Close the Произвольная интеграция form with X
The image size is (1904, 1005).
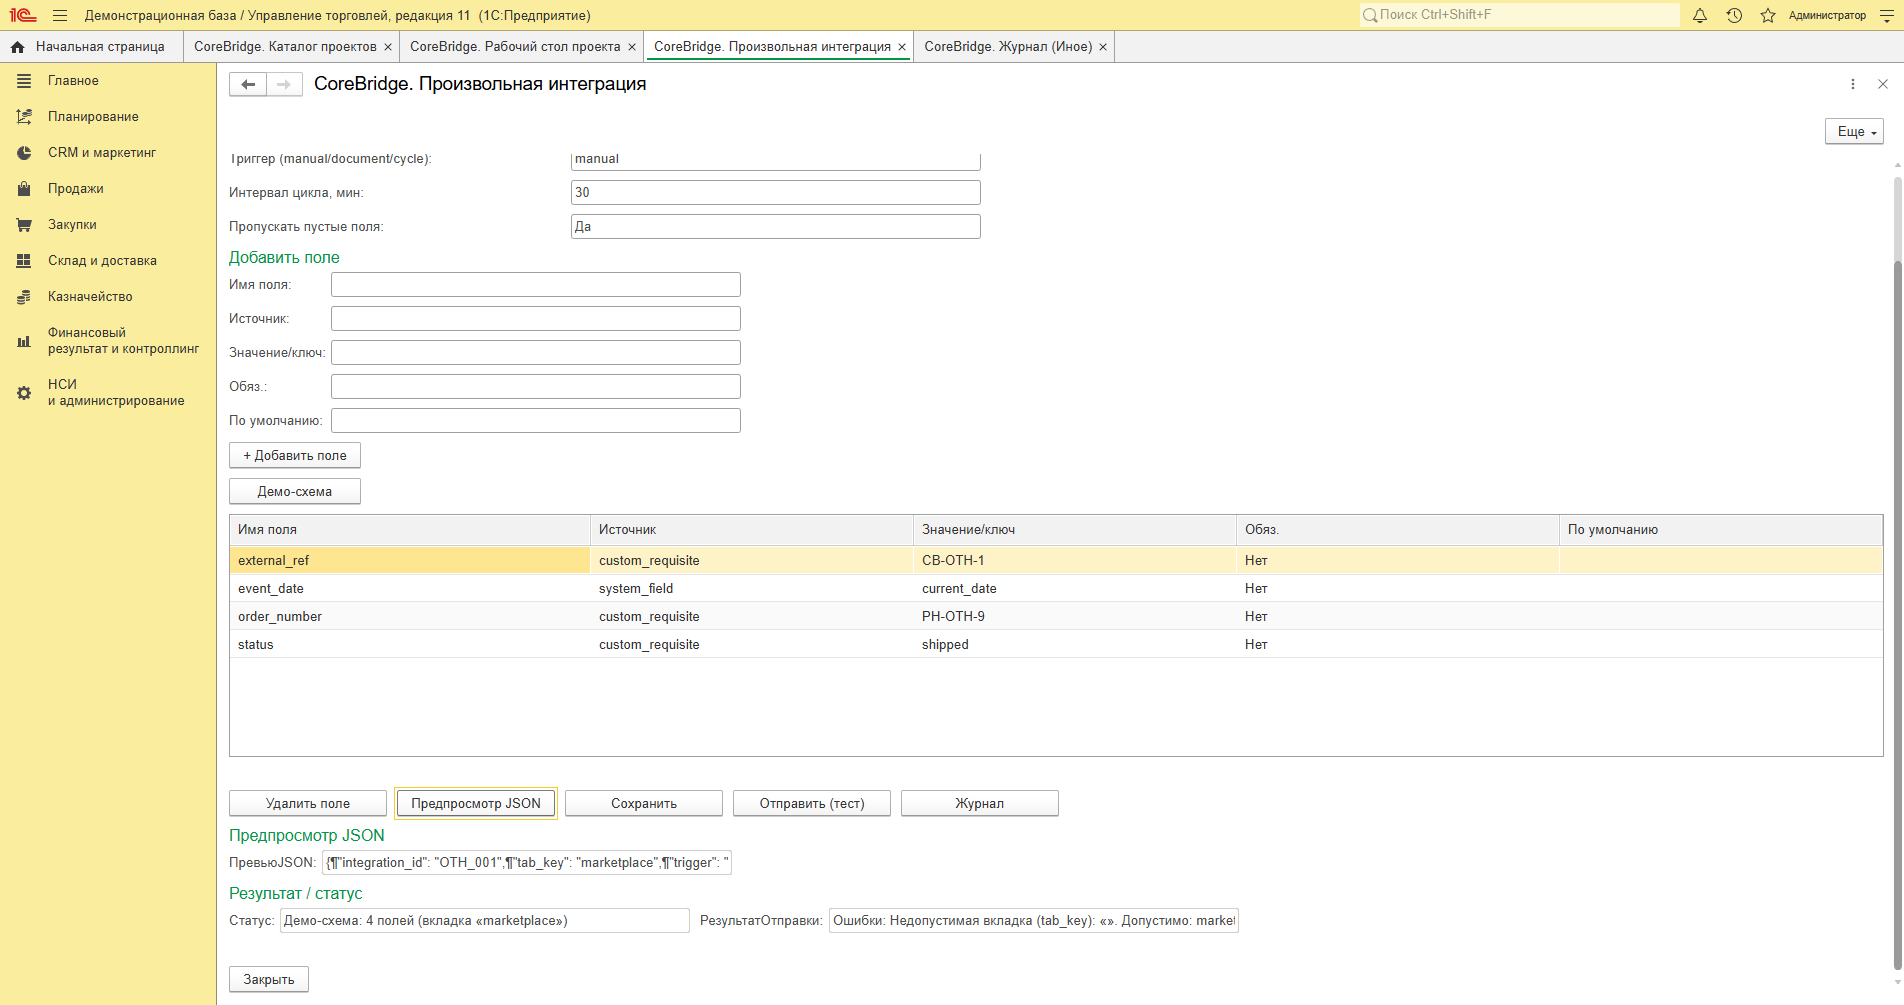[x=1883, y=85]
